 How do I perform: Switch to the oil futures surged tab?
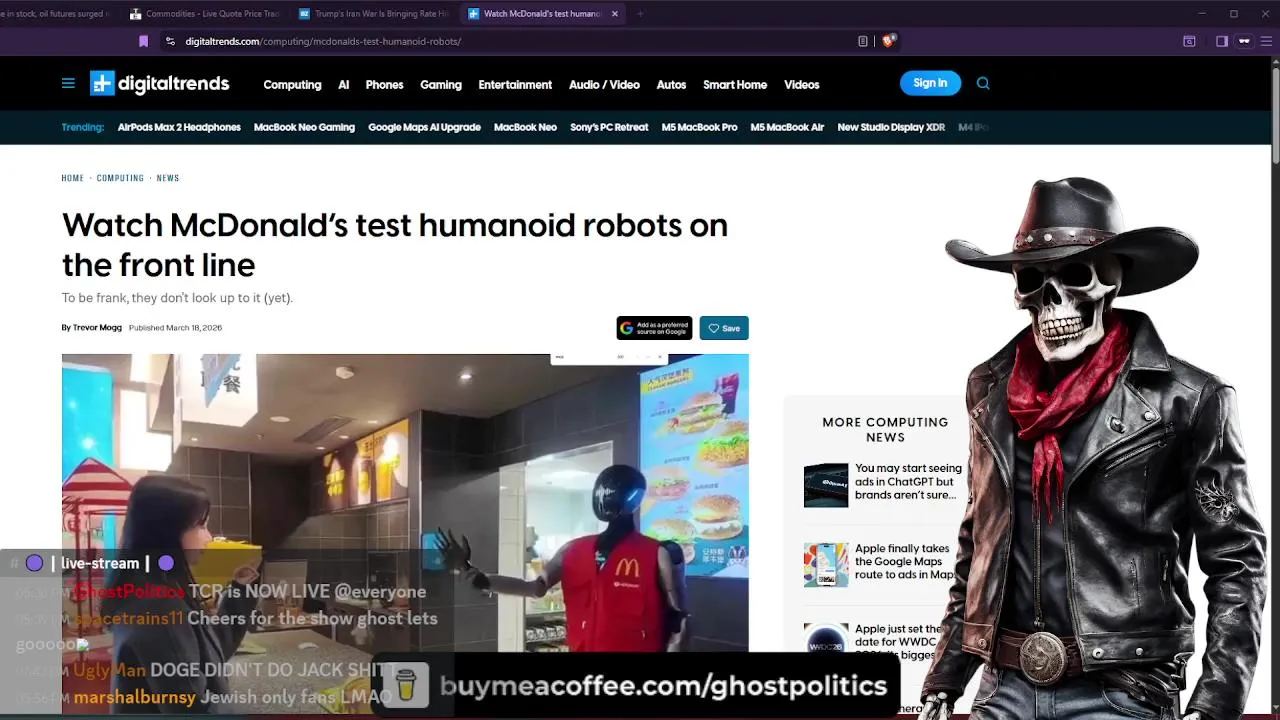[x=60, y=14]
